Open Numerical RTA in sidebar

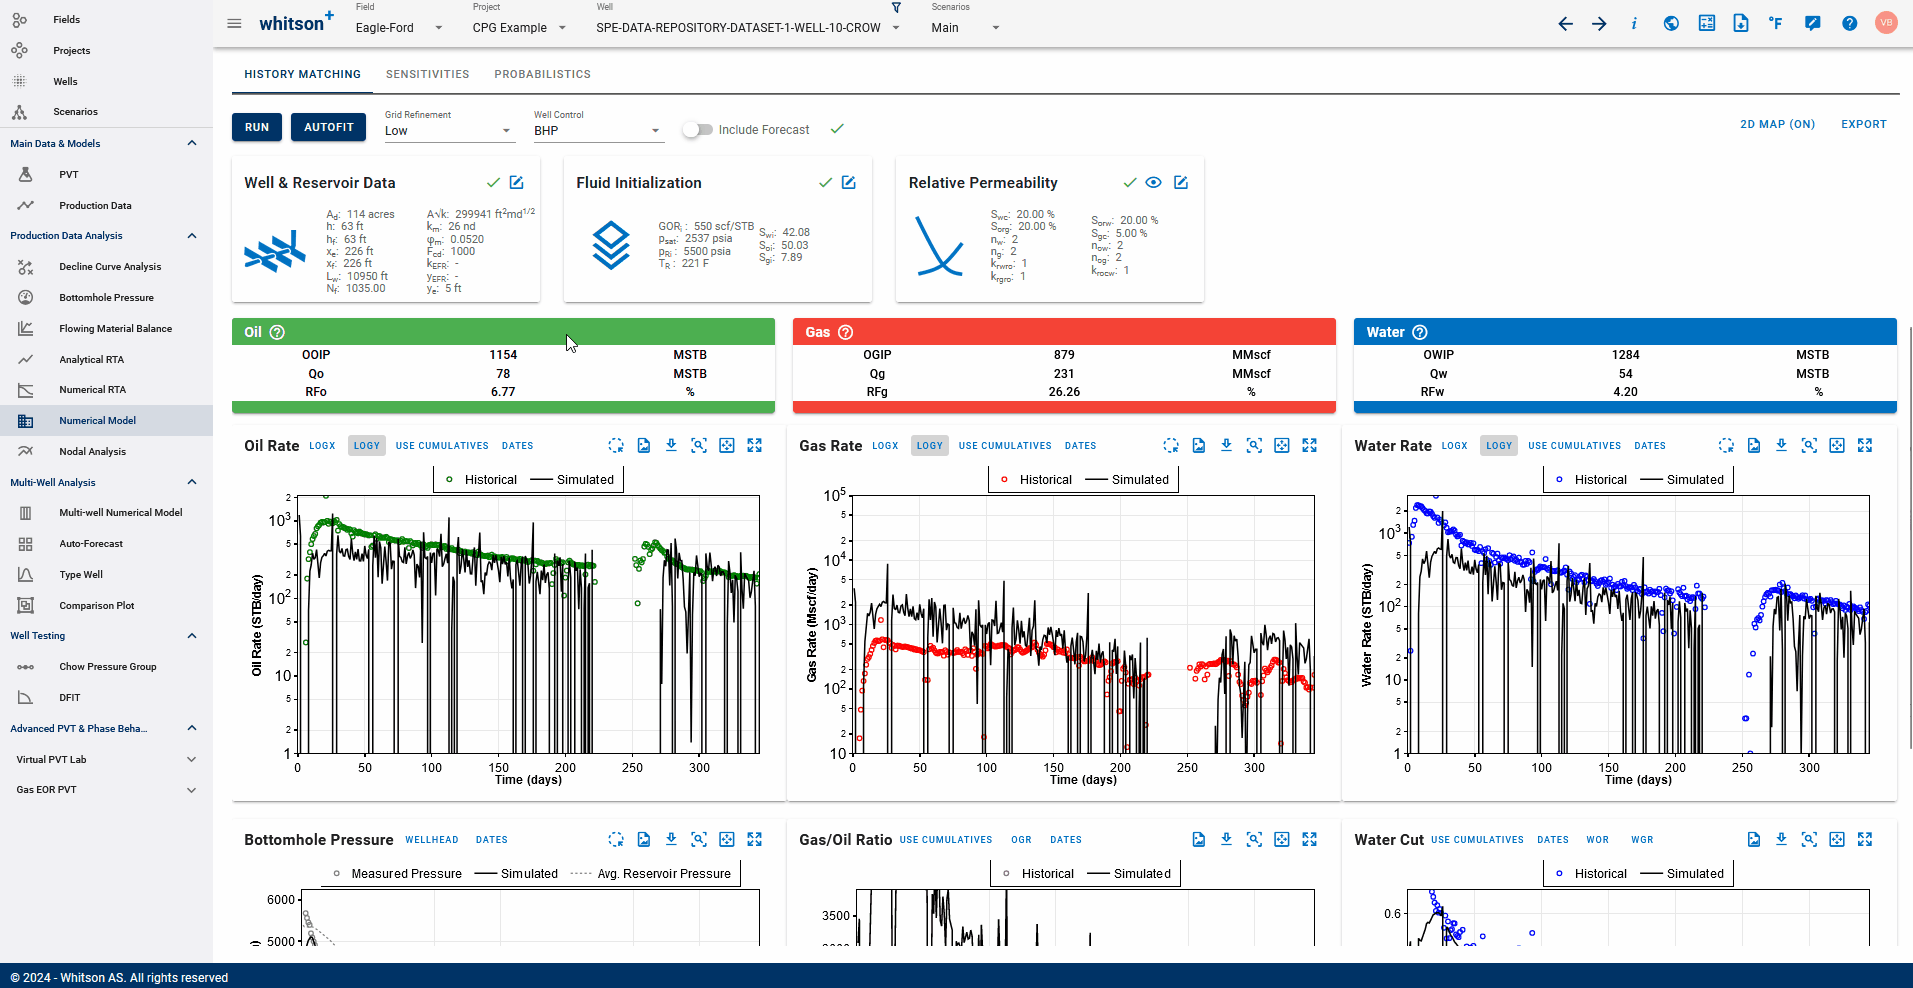(x=92, y=390)
